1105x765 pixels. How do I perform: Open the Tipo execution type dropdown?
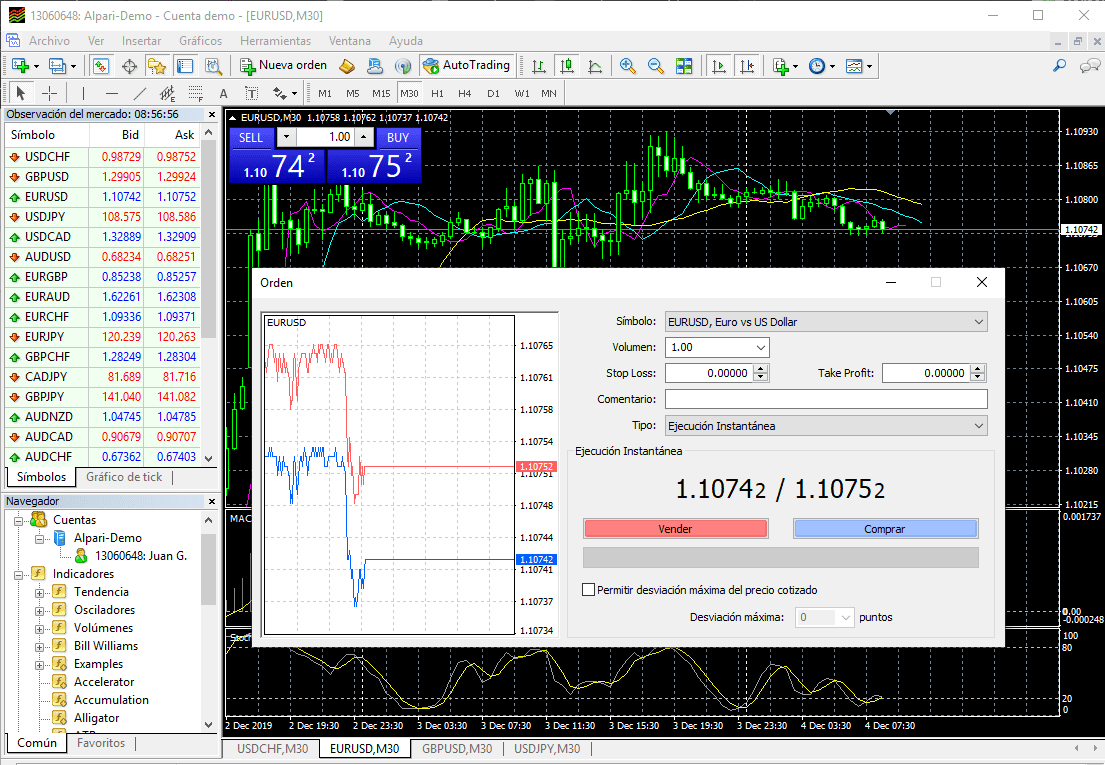click(825, 426)
